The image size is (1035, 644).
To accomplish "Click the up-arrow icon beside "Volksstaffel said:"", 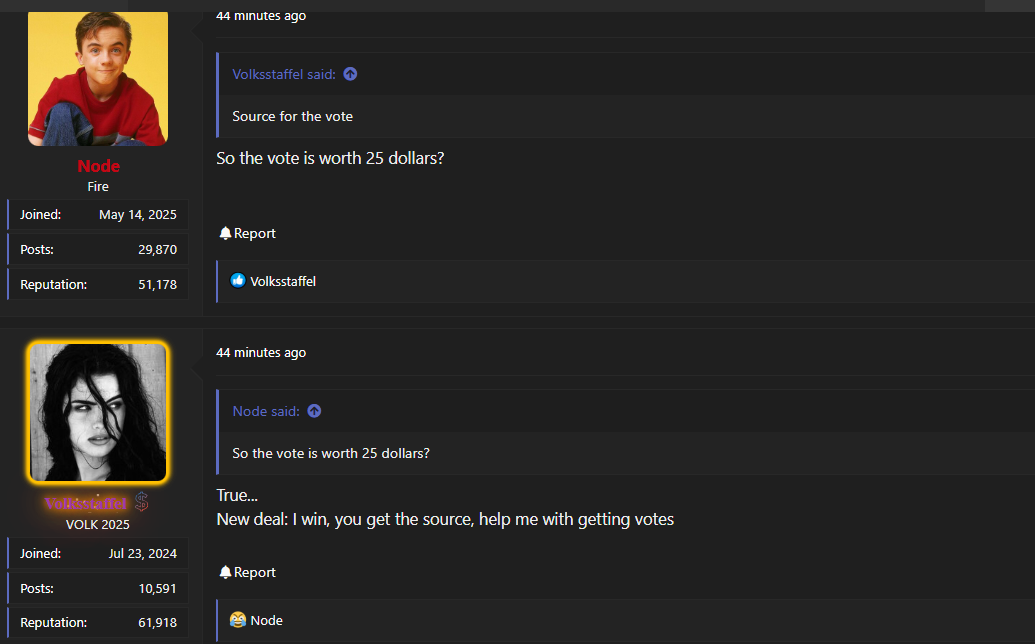I will coord(350,74).
